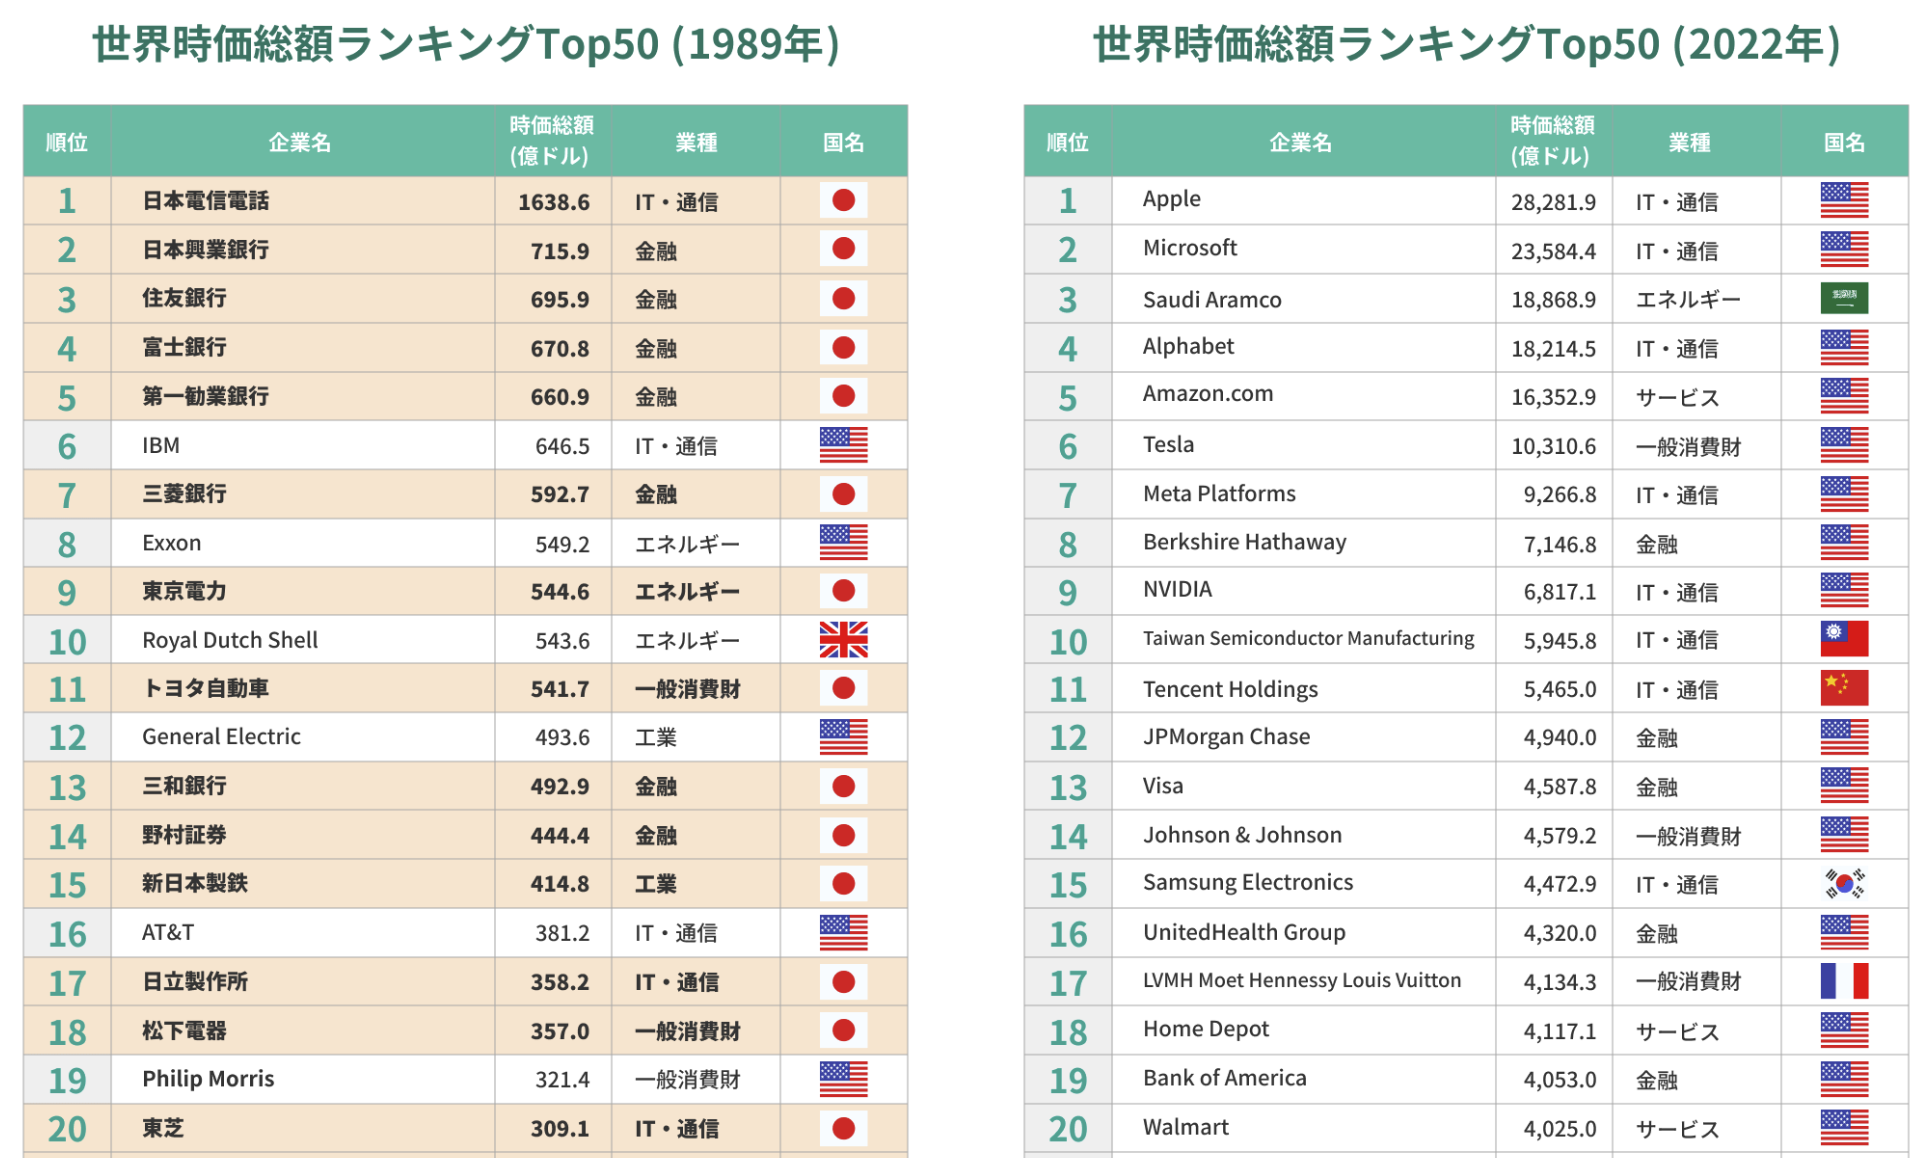The image size is (1932, 1158).
Task: Click the Japan flag in 松下電器 row
Action: (843, 1030)
